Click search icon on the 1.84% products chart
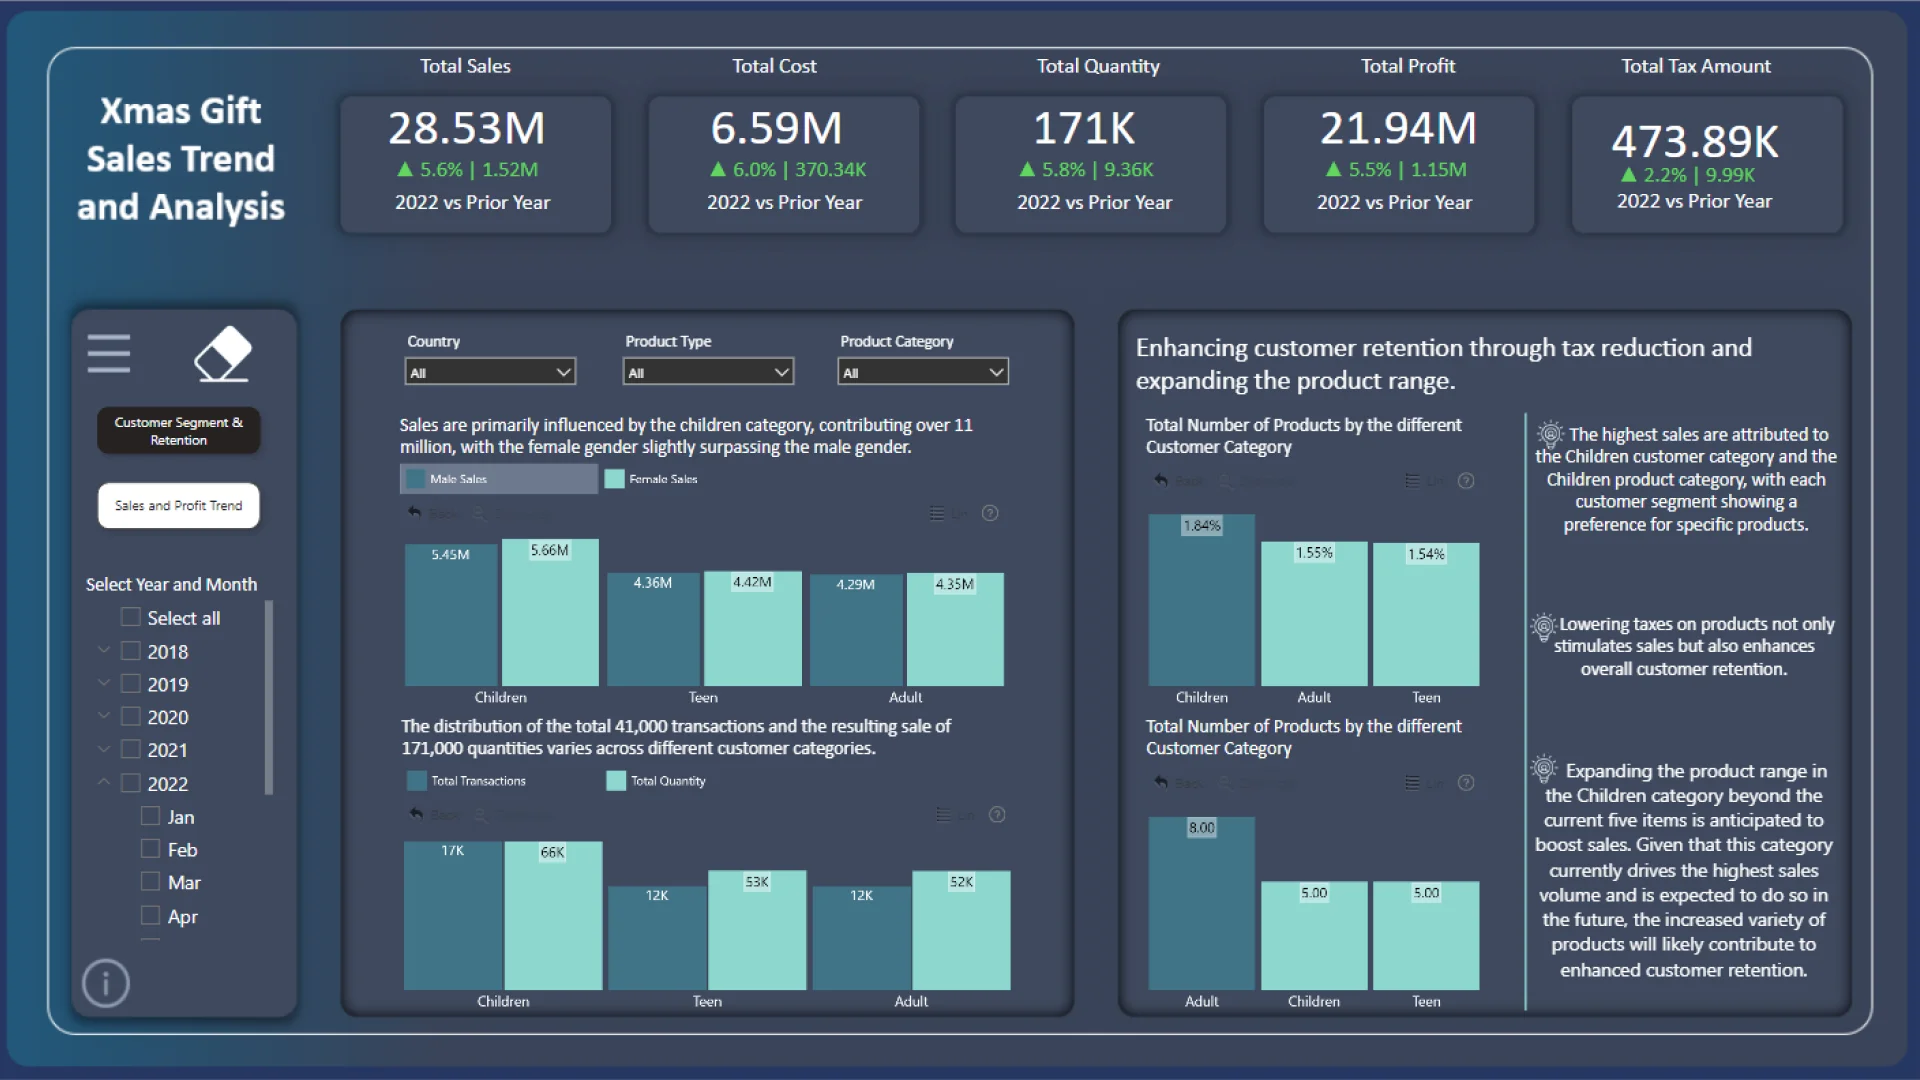The height and width of the screenshot is (1080, 1920). click(1227, 481)
